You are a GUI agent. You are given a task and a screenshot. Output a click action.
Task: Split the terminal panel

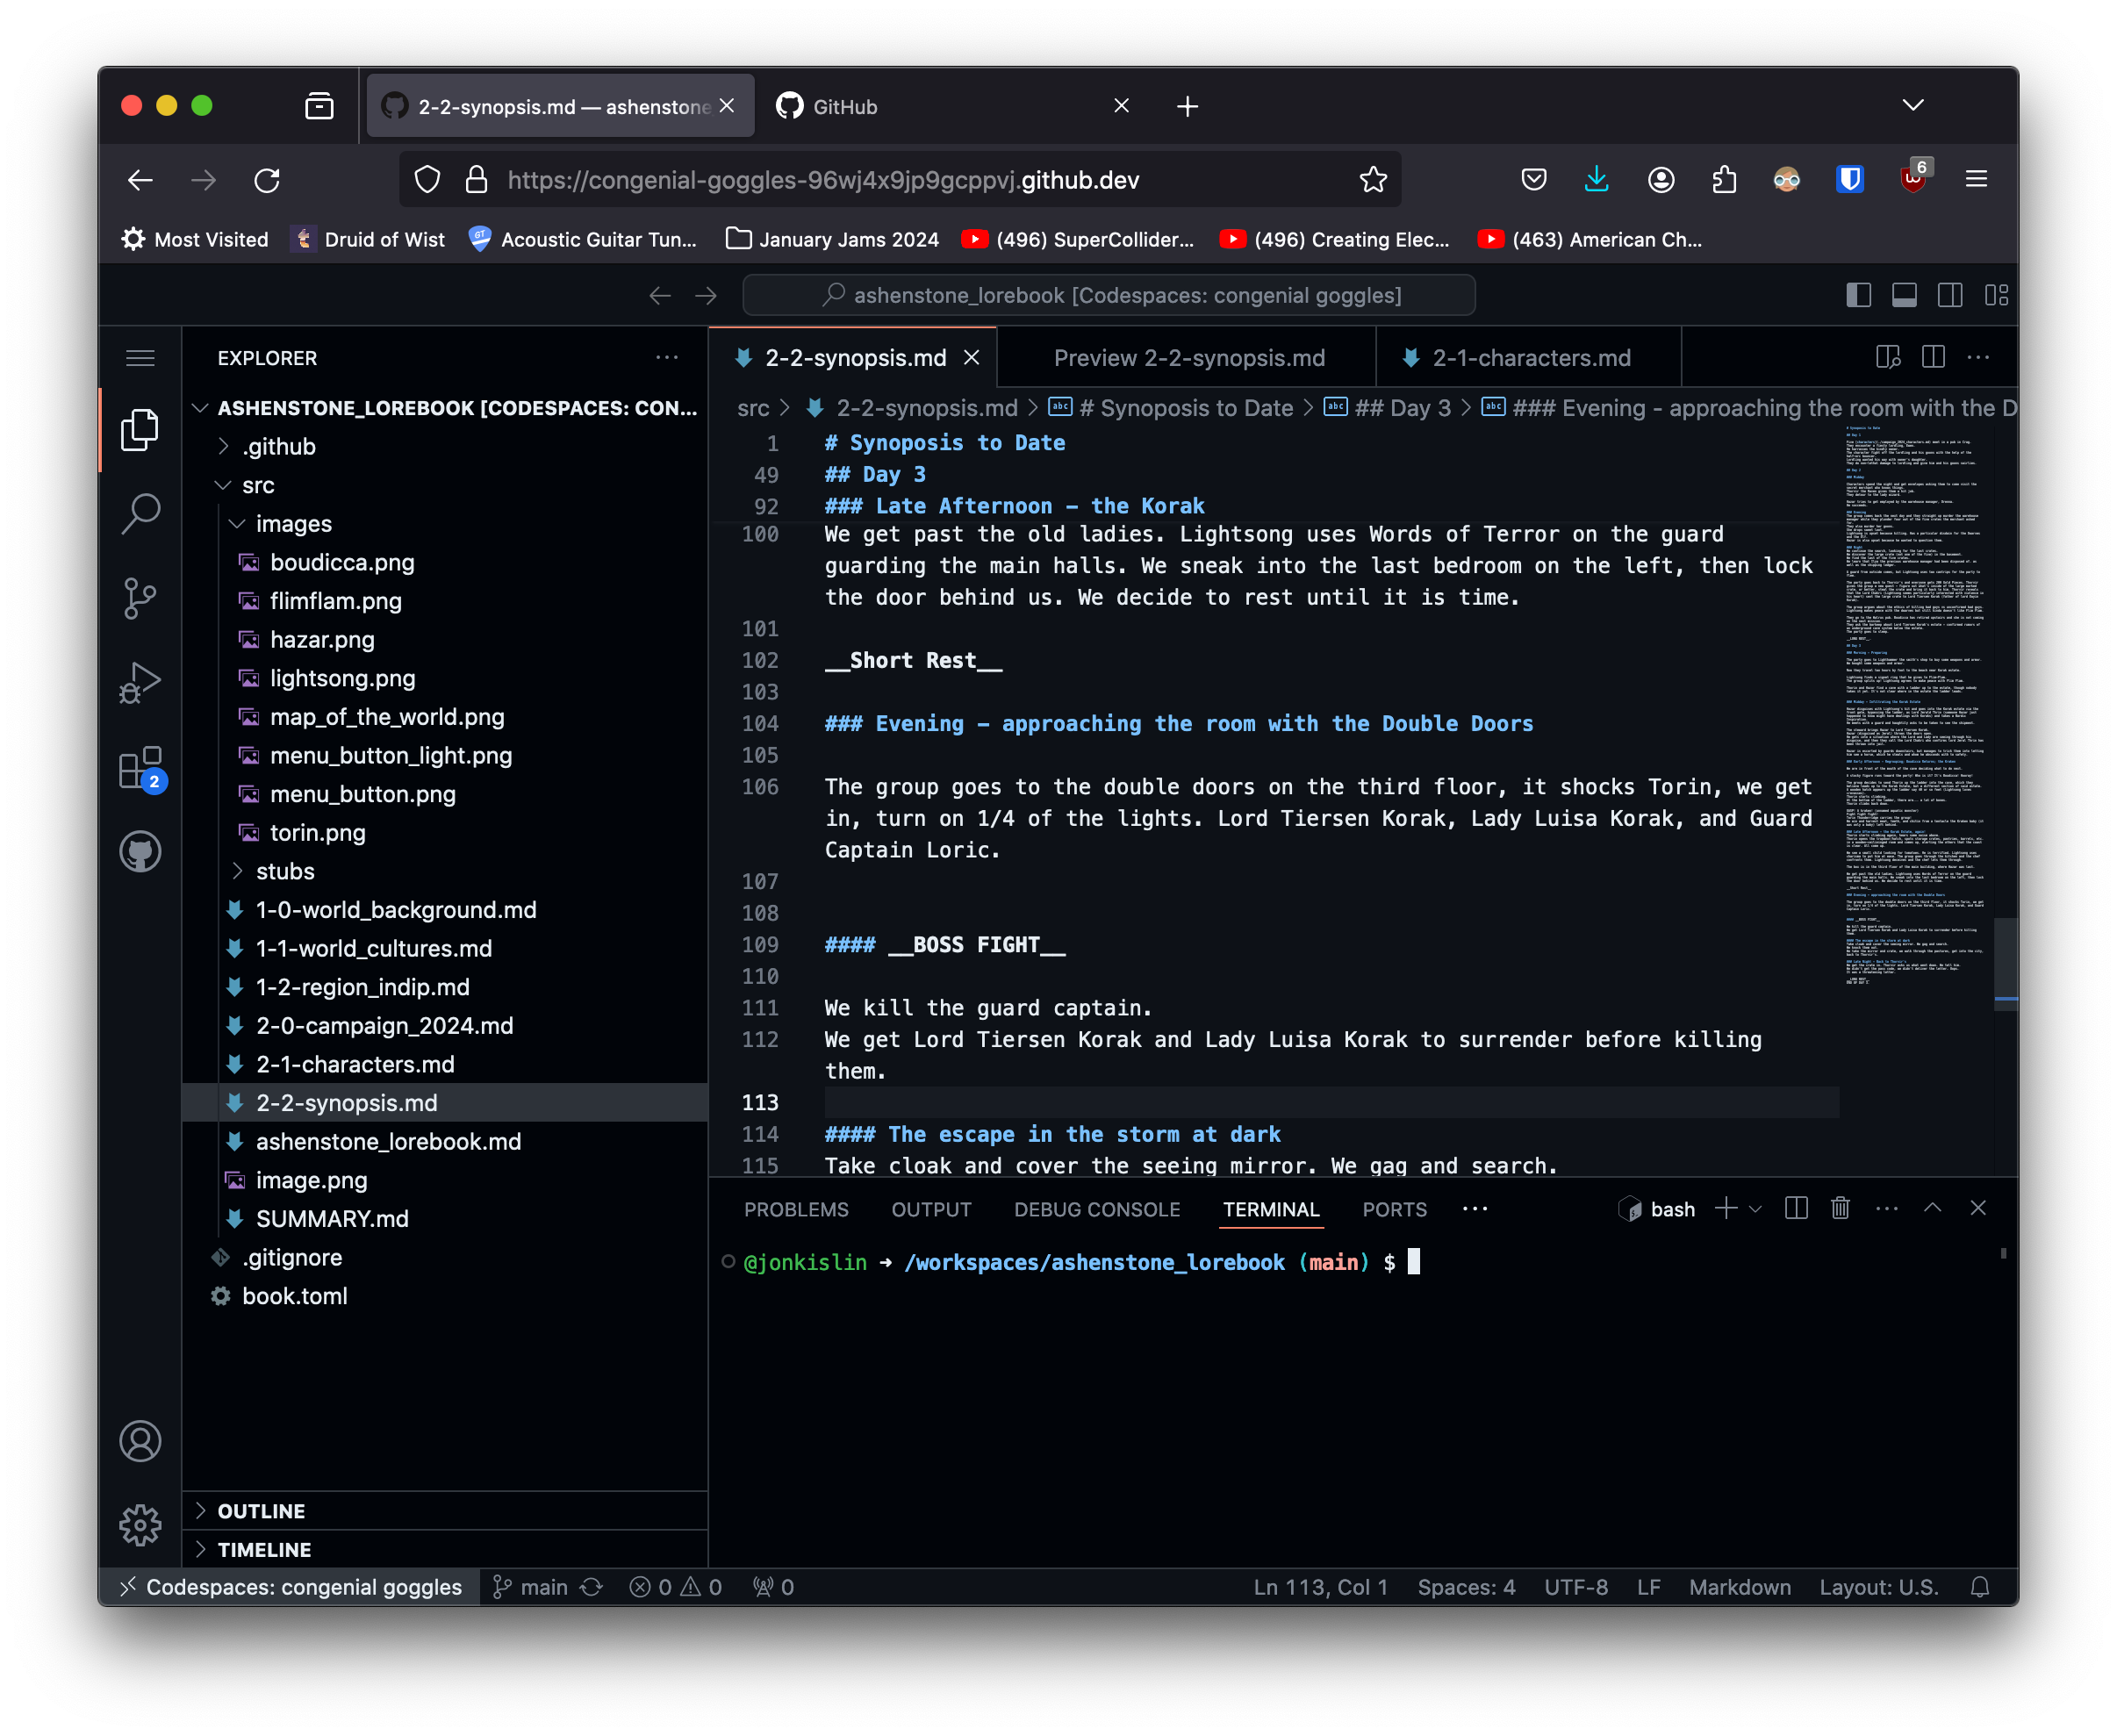[x=1796, y=1208]
